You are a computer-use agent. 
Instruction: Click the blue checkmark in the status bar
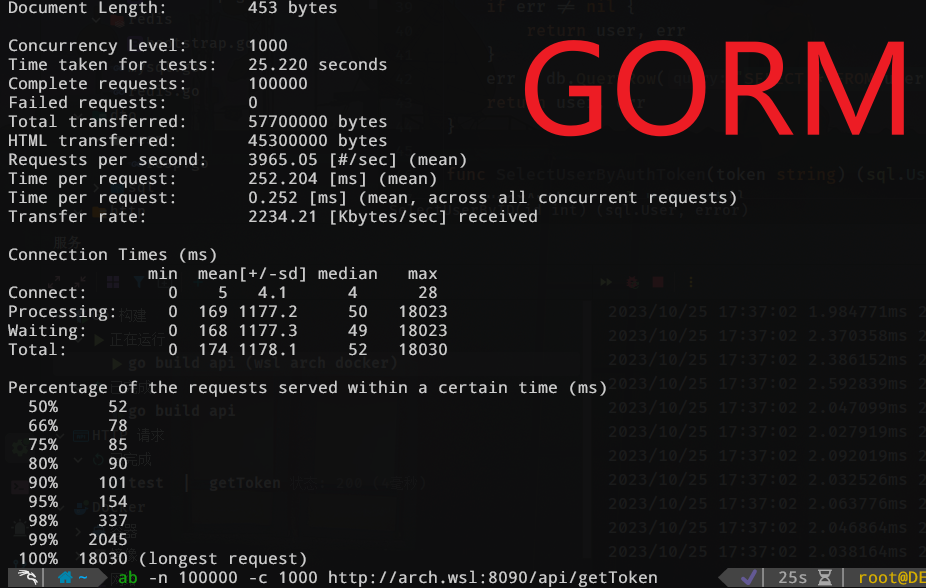pyautogui.click(x=749, y=577)
